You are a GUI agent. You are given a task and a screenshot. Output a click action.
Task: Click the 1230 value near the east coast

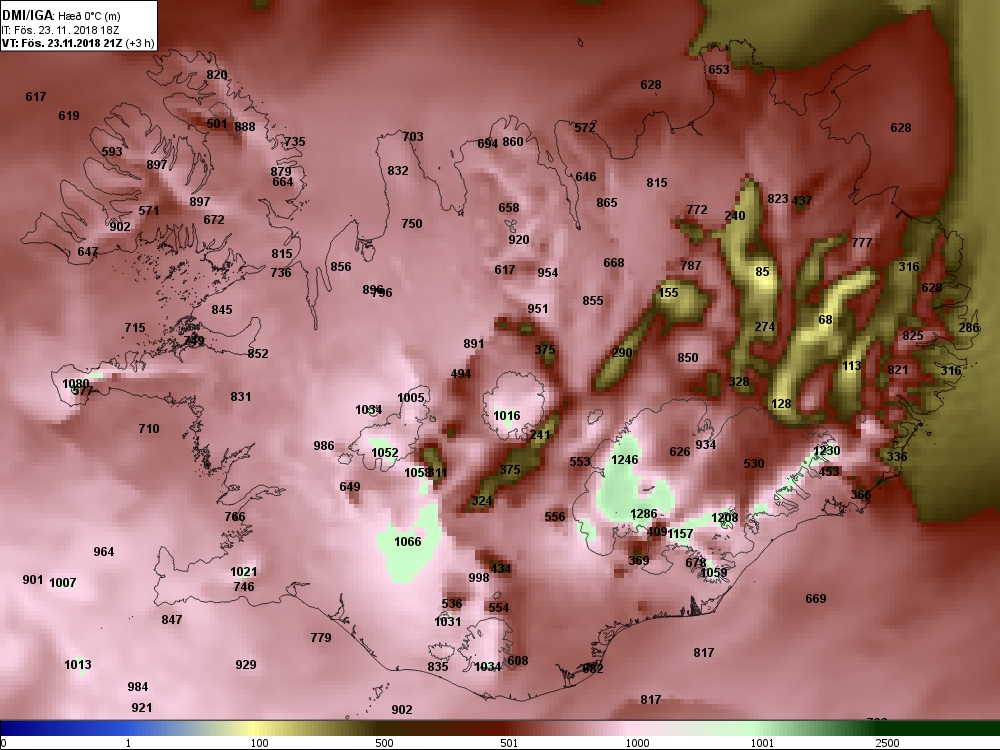pos(827,451)
